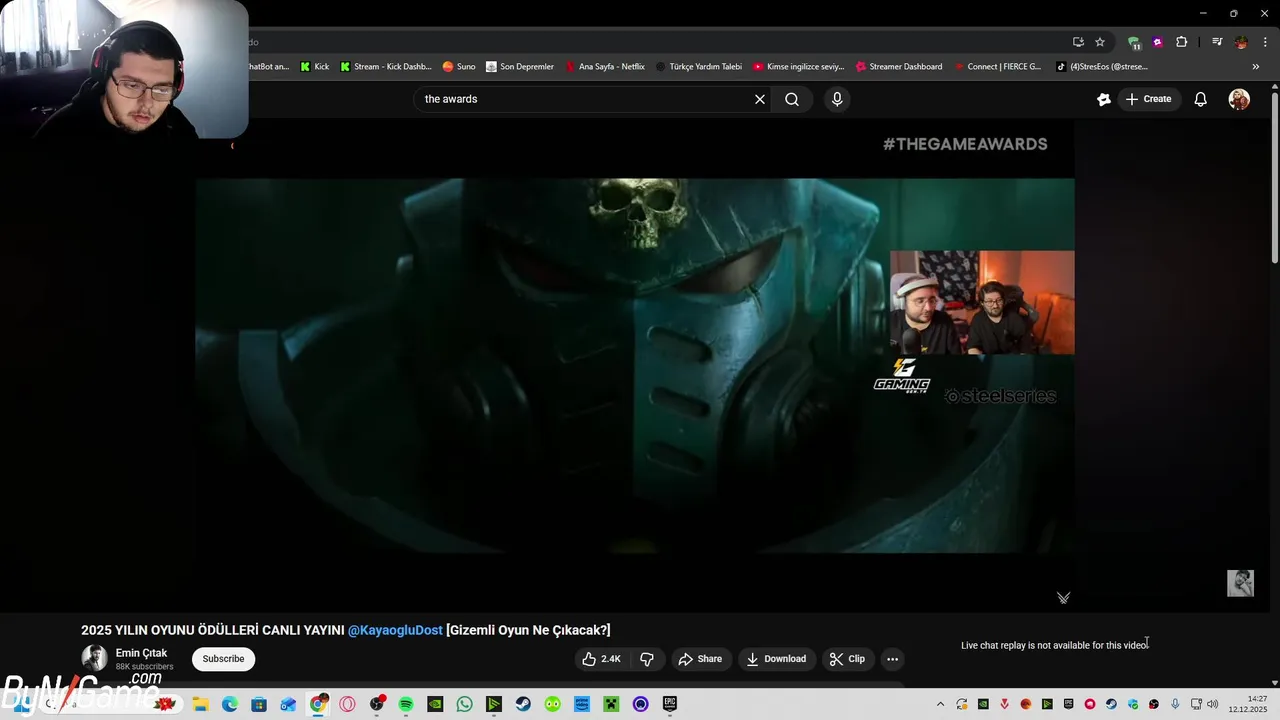The width and height of the screenshot is (1280, 720).
Task: Expand hidden bookmarks chevron
Action: click(1256, 67)
